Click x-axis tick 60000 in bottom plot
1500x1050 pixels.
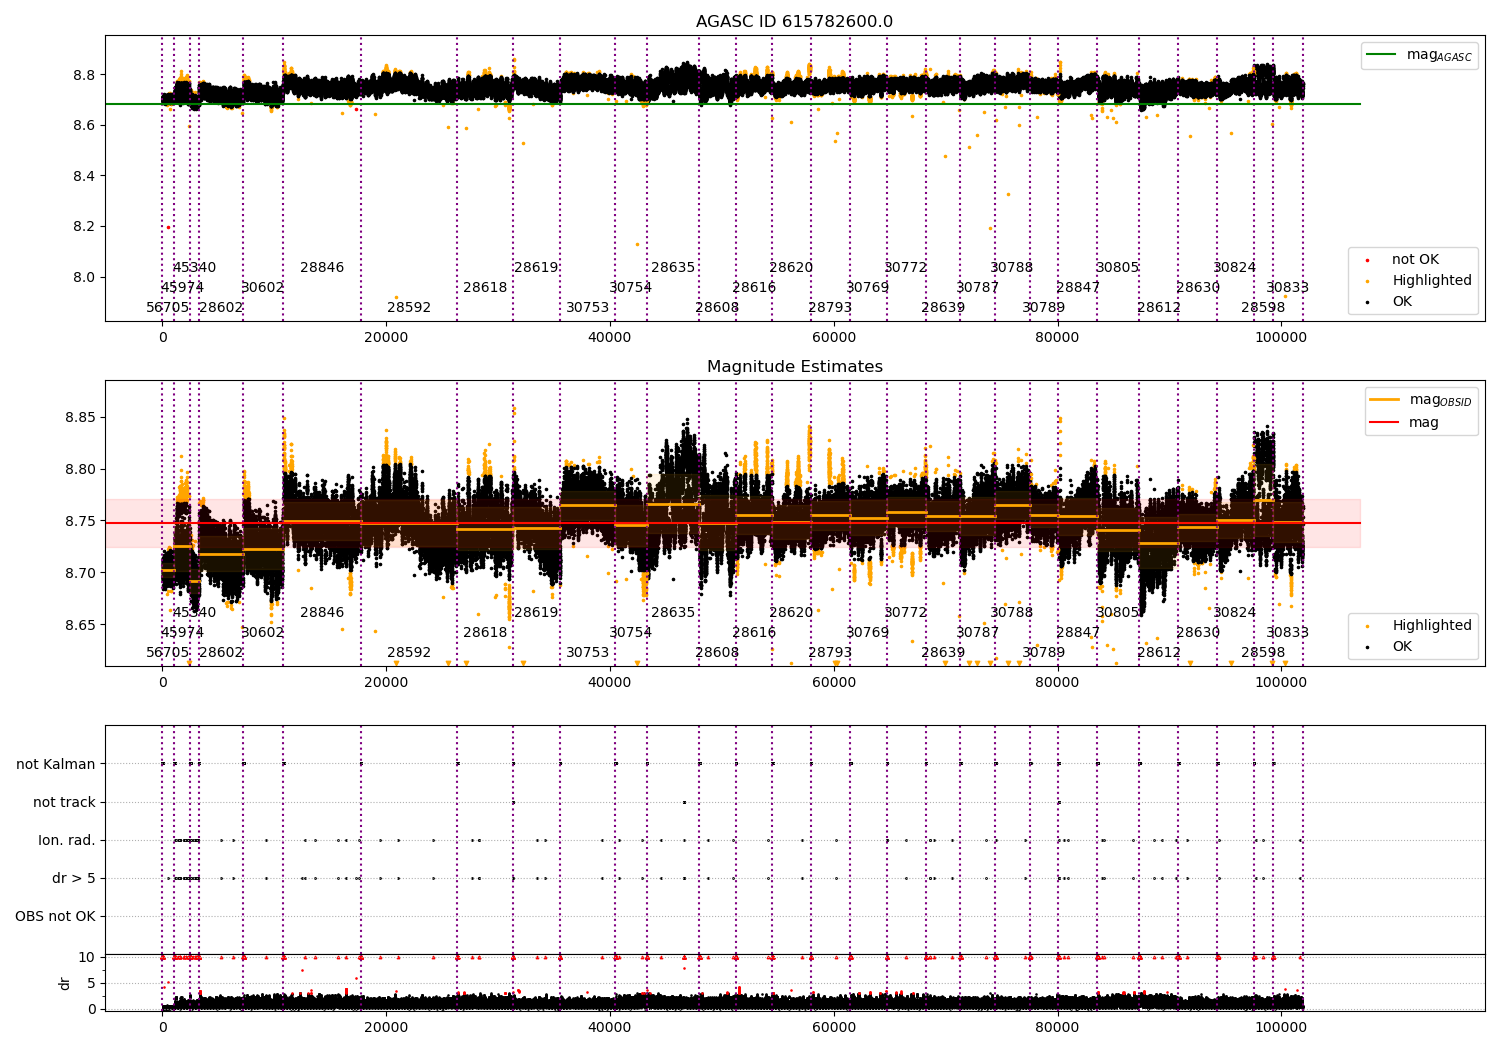833,1027
